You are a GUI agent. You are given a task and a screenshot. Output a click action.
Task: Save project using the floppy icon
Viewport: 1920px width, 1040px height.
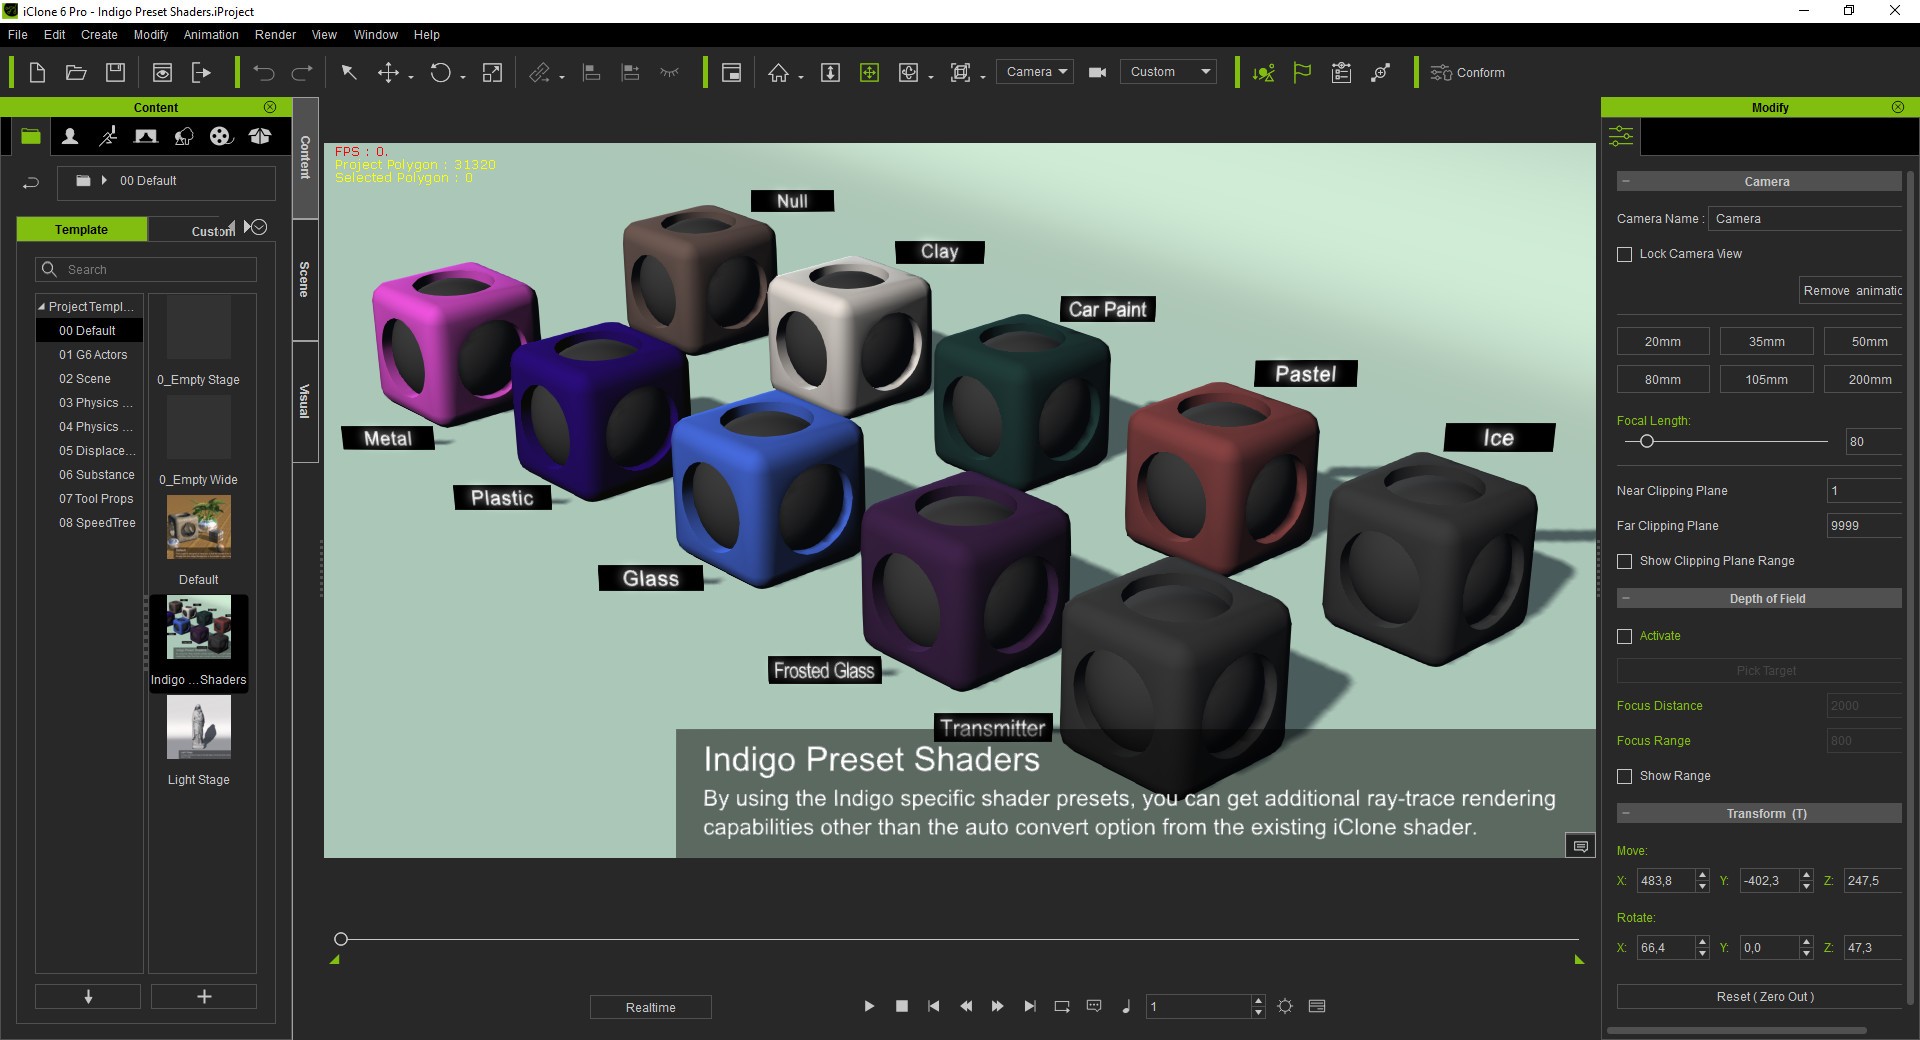pos(116,72)
